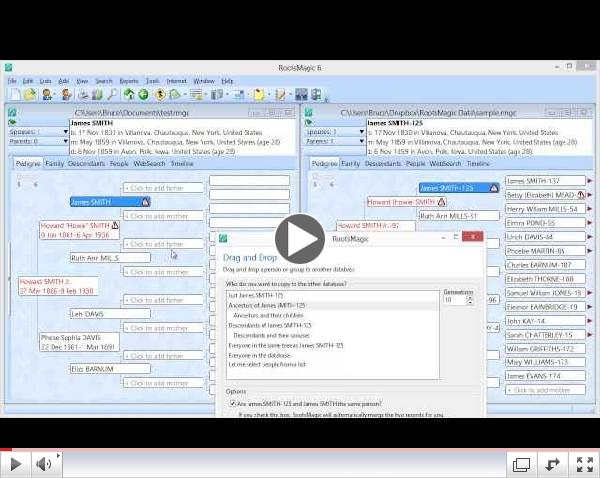
Task: Switch to Timeline tab in sample.rmgc window
Action: [x=478, y=163]
